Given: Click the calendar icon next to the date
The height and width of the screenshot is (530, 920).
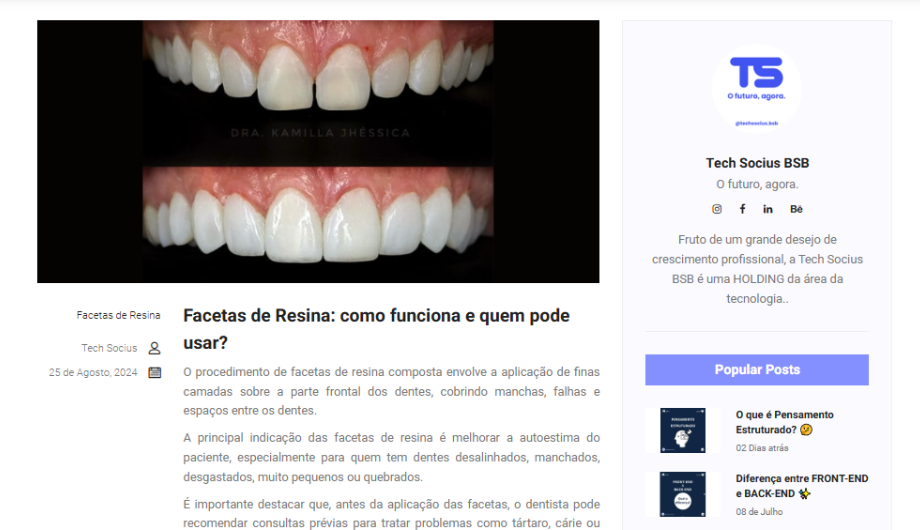Looking at the screenshot, I should coord(155,373).
